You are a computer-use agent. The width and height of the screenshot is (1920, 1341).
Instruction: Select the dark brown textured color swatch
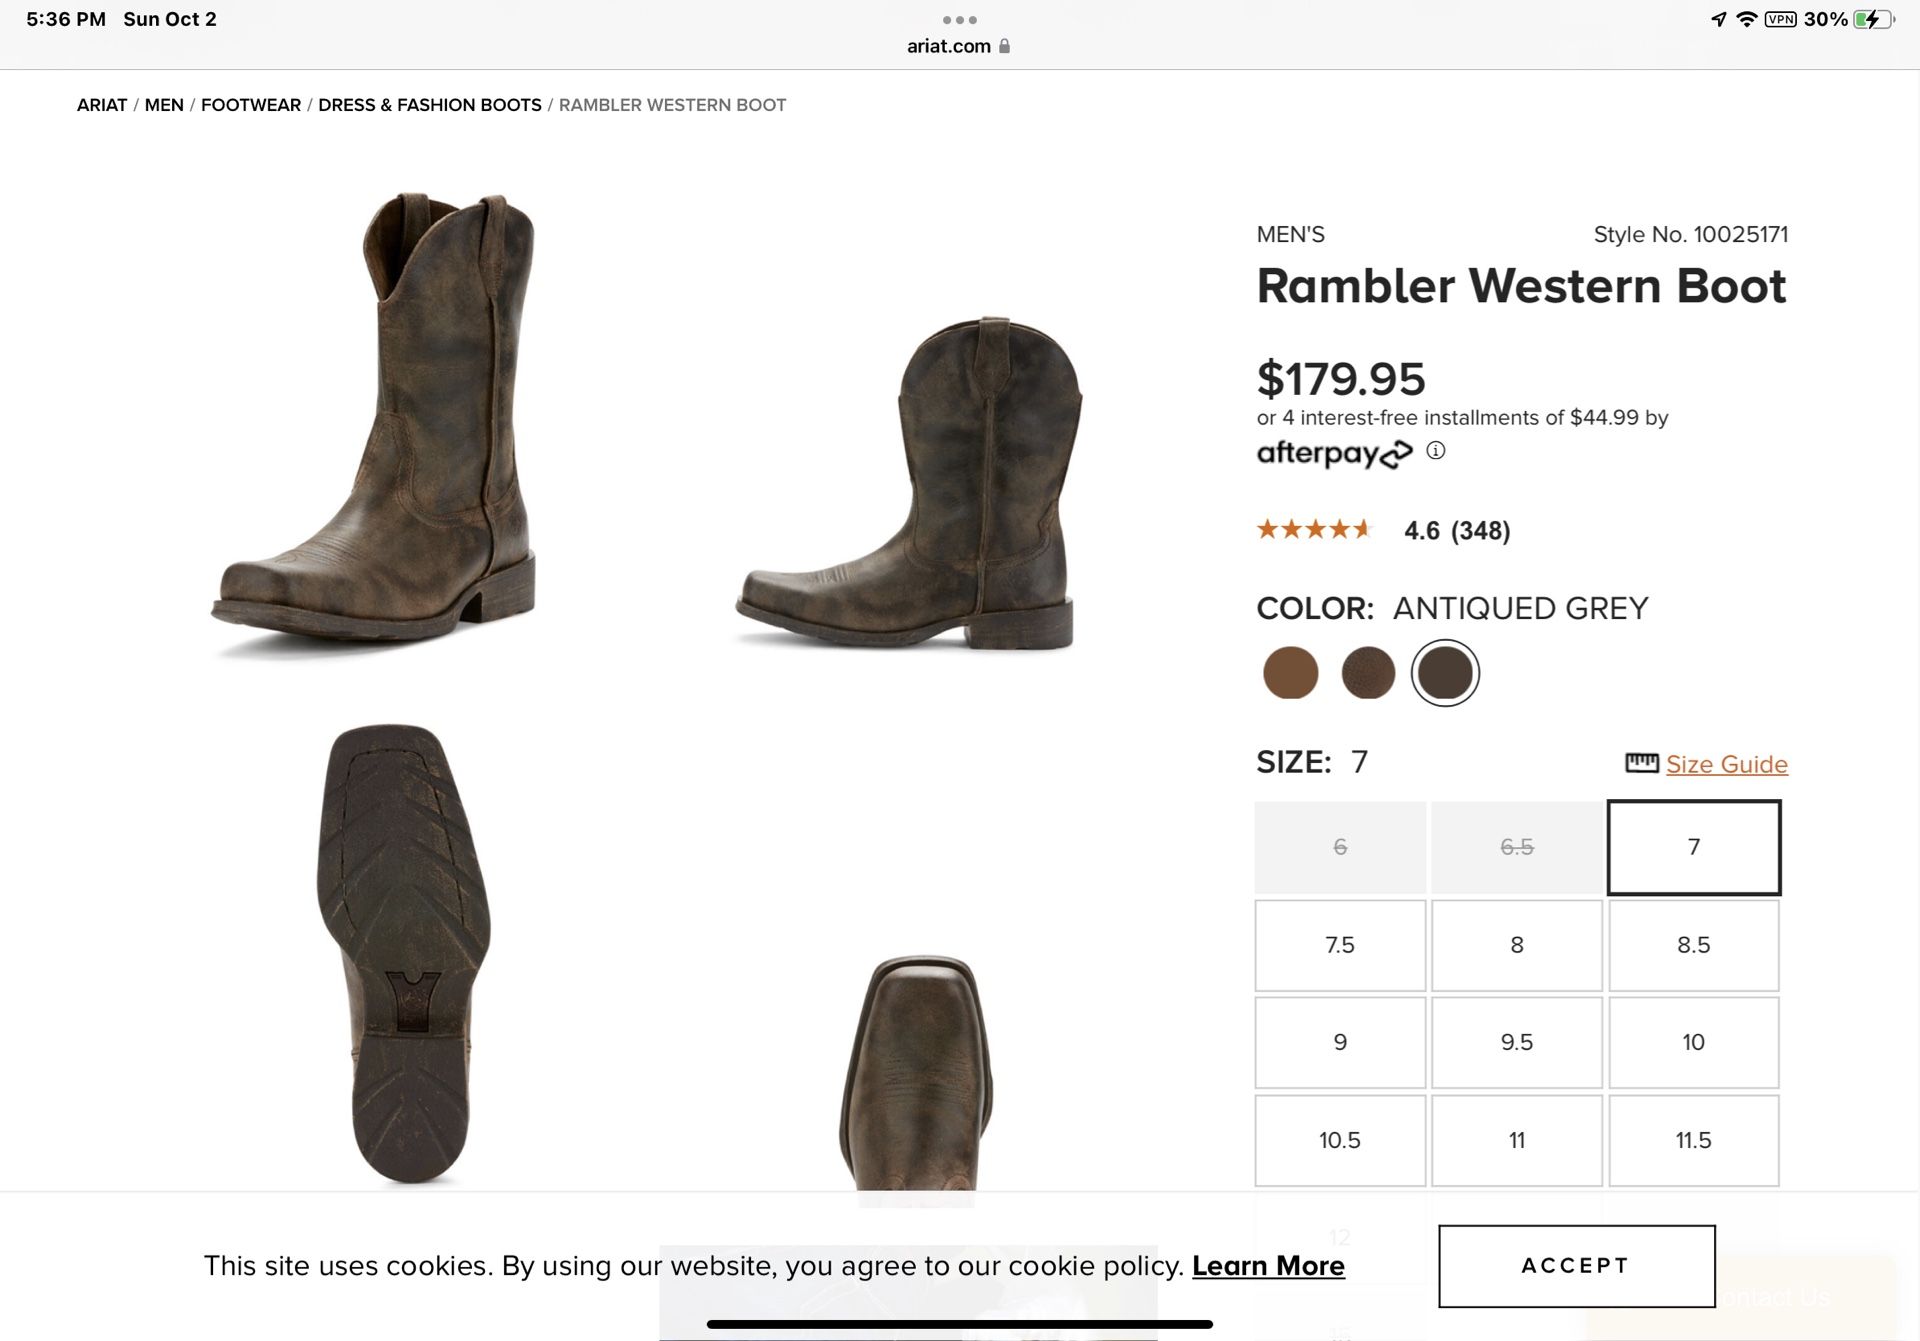(1368, 672)
